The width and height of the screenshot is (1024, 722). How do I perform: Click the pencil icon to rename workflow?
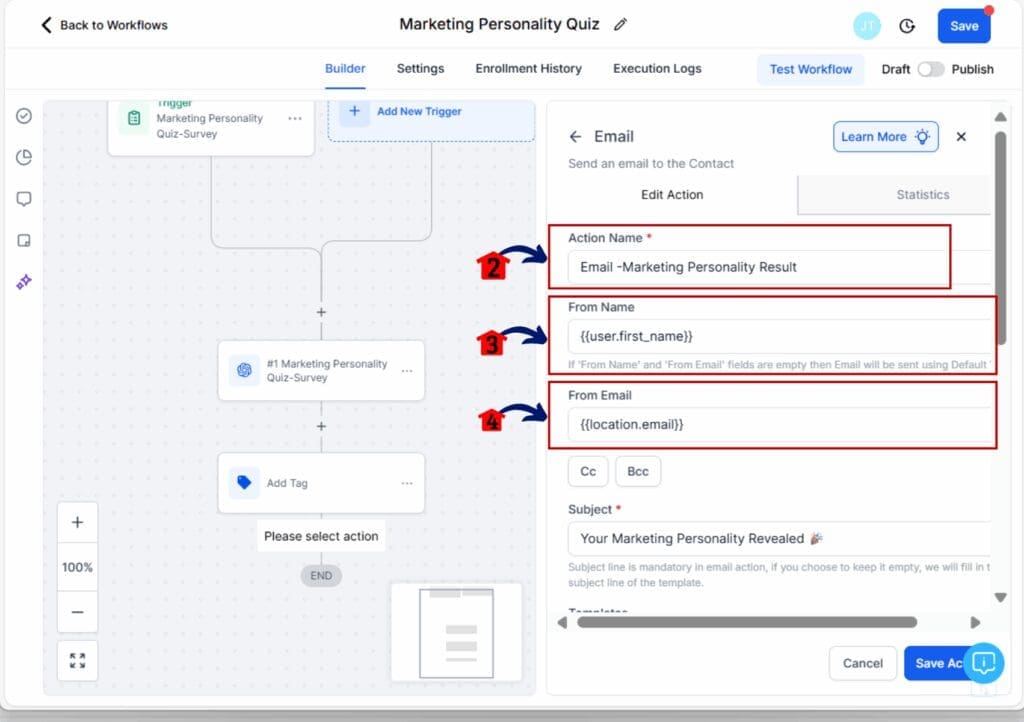click(621, 25)
